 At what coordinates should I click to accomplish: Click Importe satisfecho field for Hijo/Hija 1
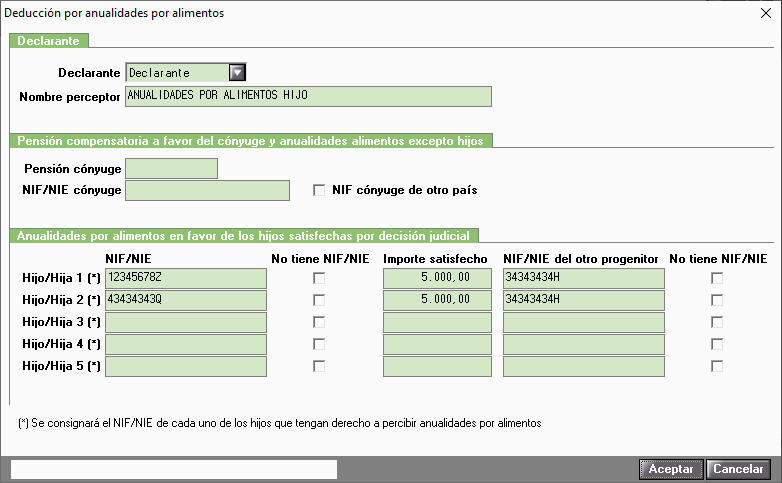tap(437, 278)
